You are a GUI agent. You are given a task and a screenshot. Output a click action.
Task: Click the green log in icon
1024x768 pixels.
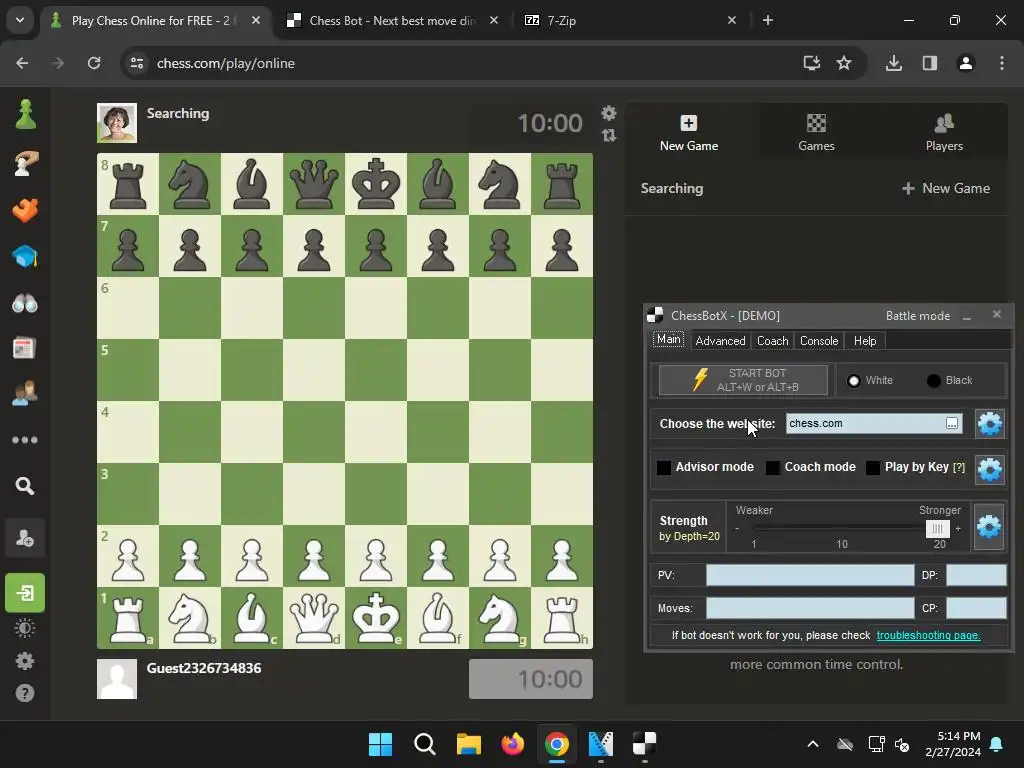click(x=25, y=593)
